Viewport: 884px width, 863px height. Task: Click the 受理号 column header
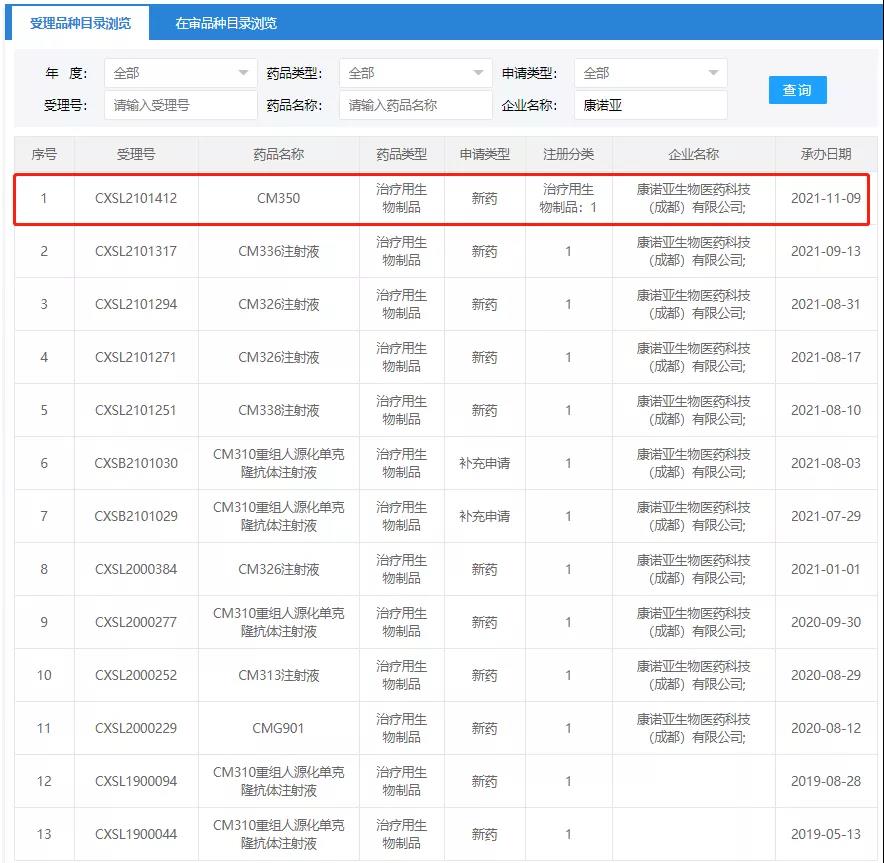click(x=136, y=154)
